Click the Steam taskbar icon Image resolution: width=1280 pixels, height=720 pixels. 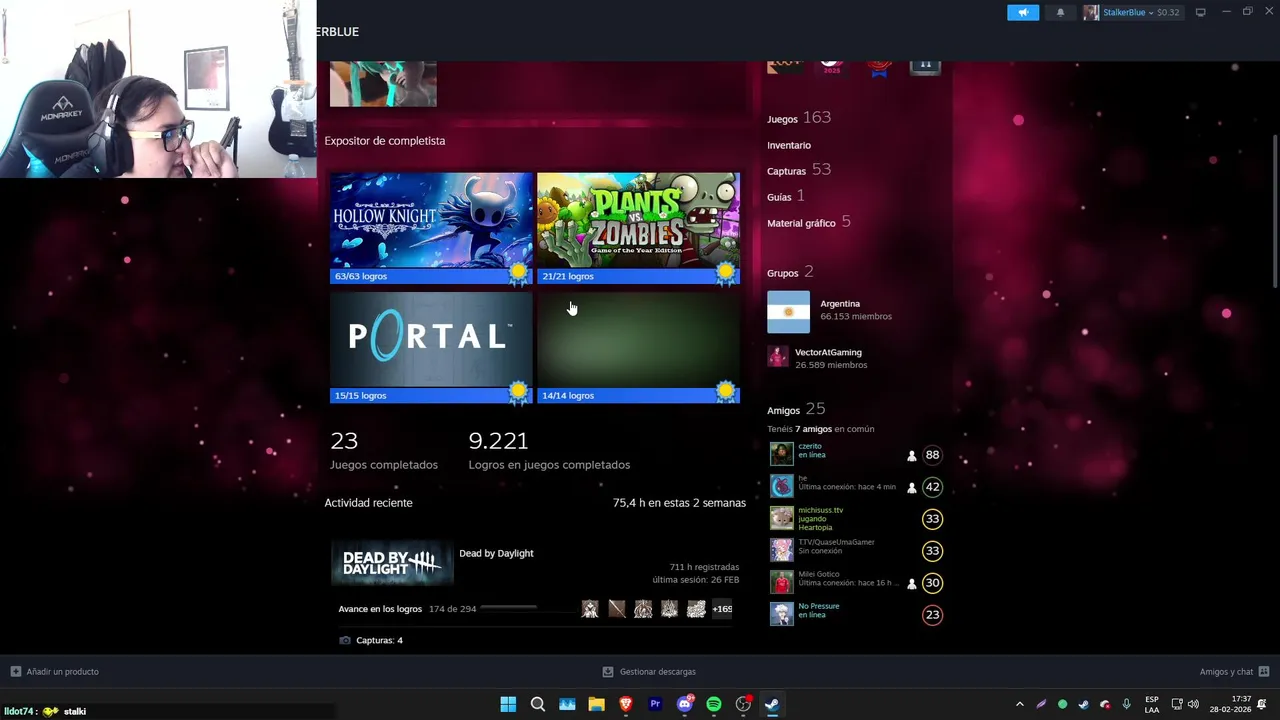[x=772, y=704]
